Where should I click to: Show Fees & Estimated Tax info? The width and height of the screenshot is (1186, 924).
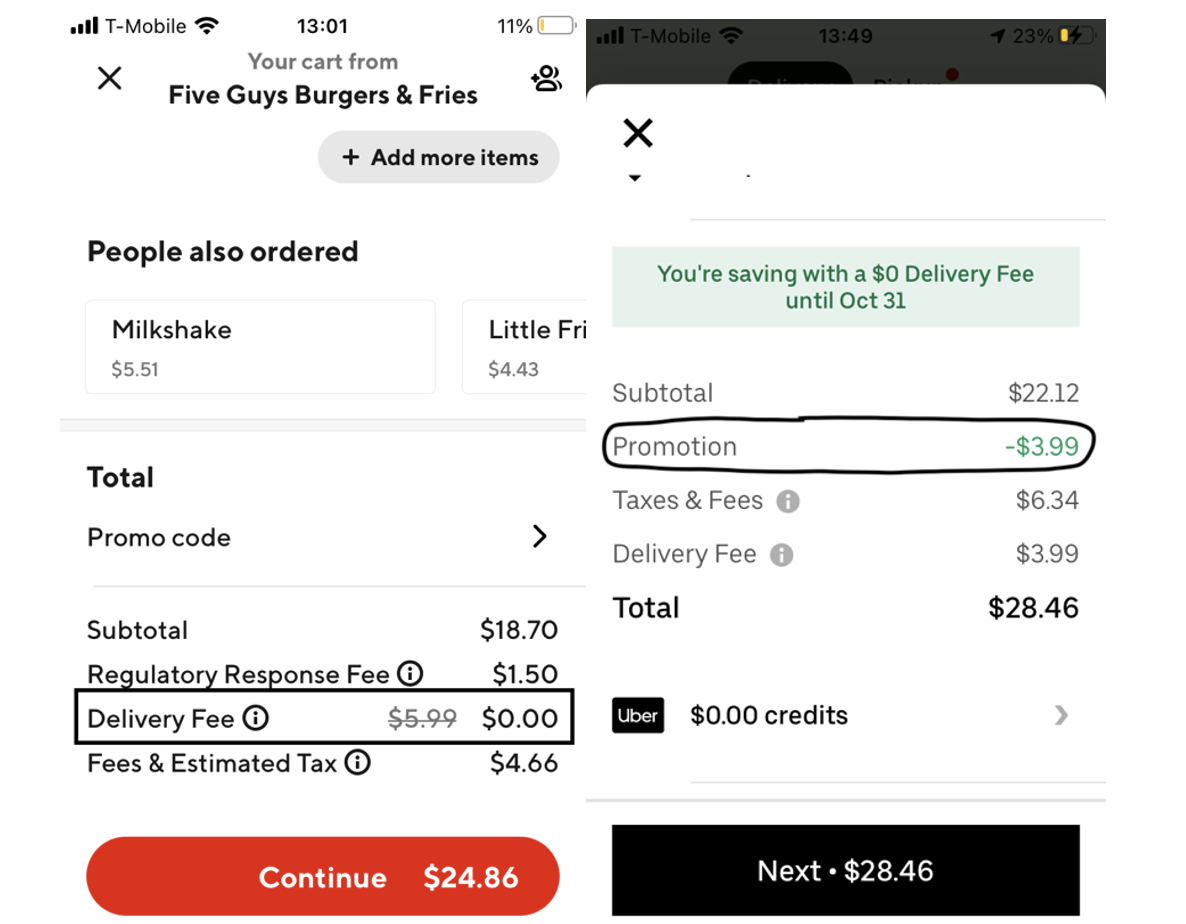(357, 763)
